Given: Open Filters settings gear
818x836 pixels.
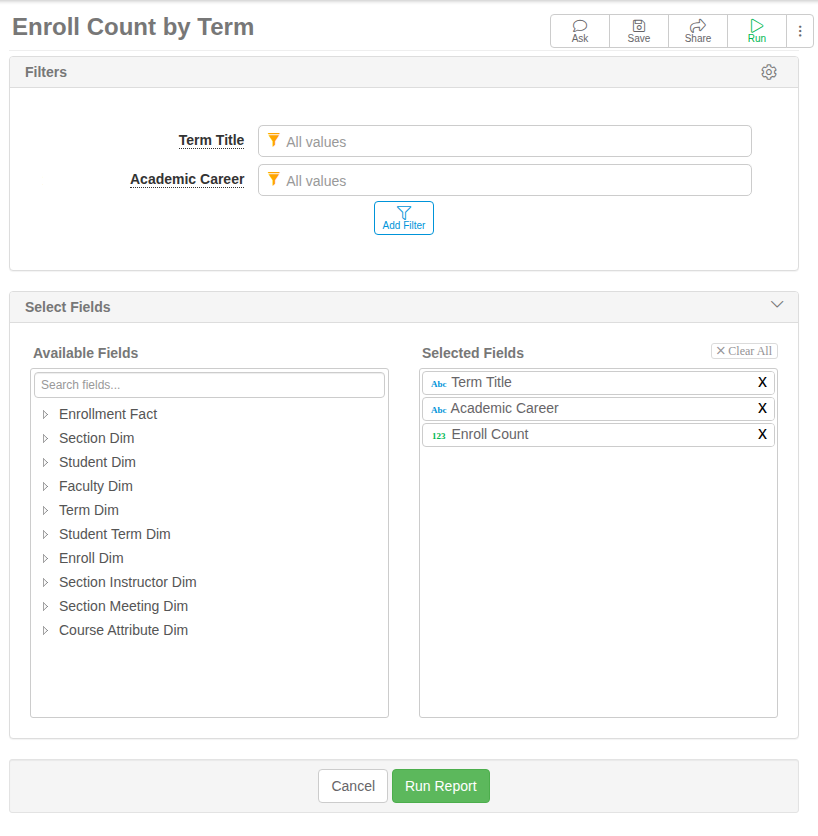Looking at the screenshot, I should click(x=768, y=72).
